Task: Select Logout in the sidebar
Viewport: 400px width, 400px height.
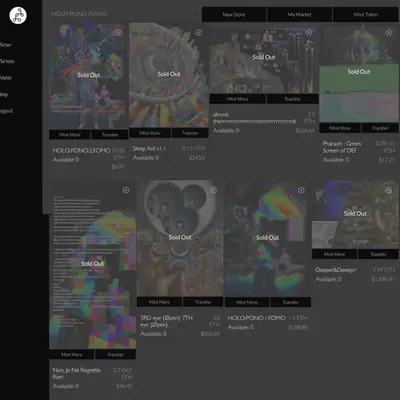Action: click(6, 111)
